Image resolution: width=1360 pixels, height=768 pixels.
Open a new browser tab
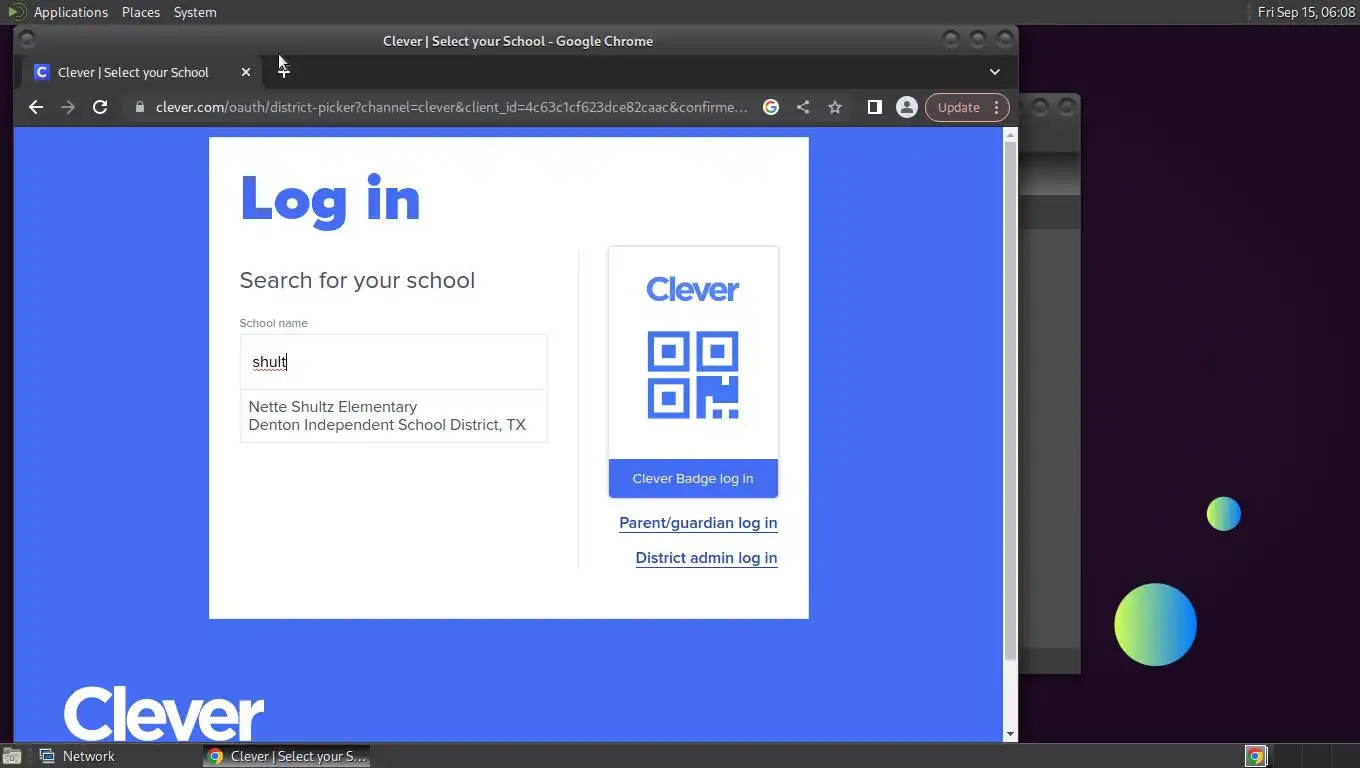[x=284, y=71]
